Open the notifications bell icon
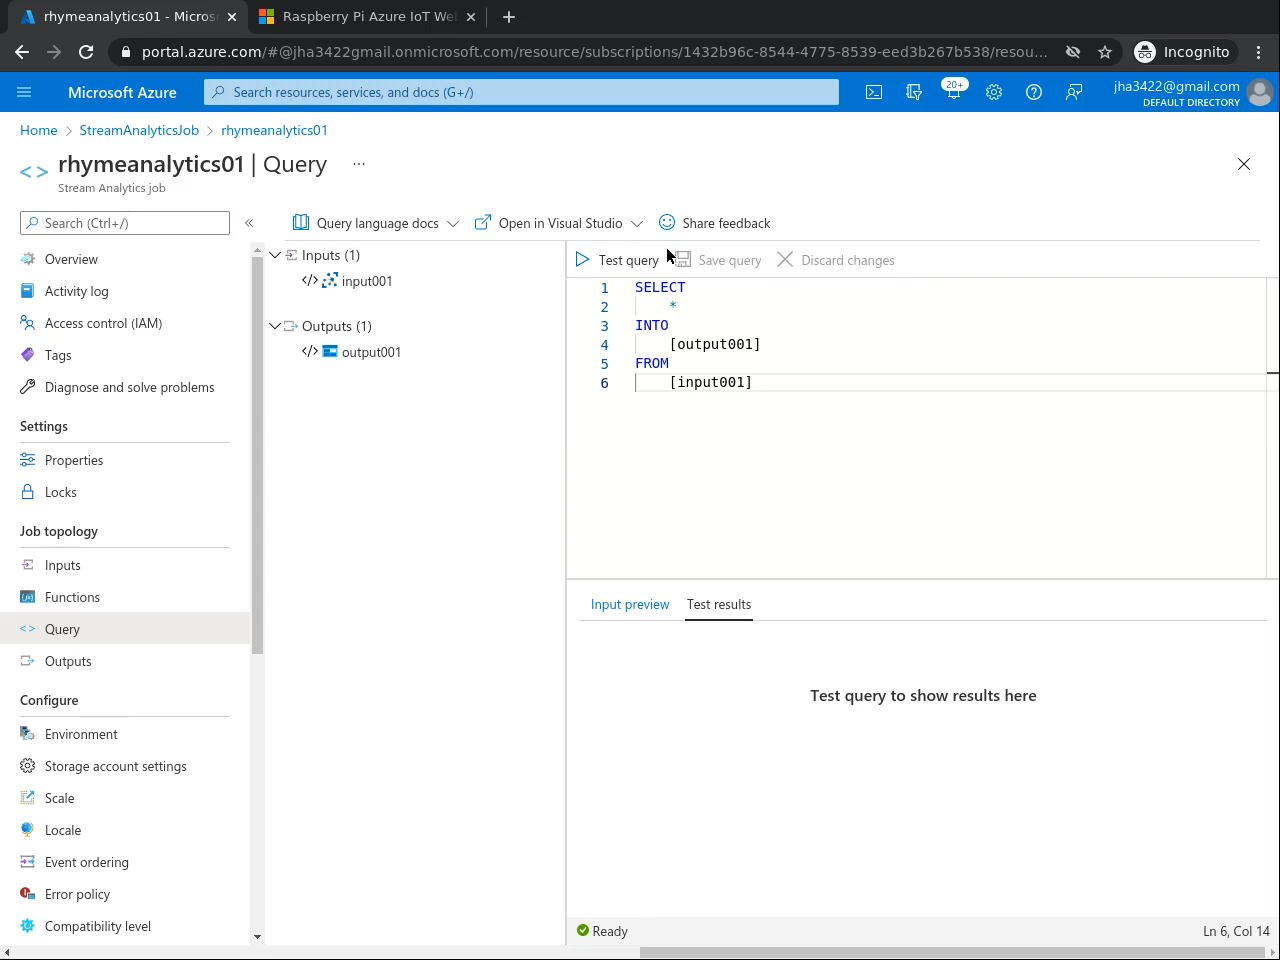This screenshot has width=1280, height=960. tap(953, 92)
